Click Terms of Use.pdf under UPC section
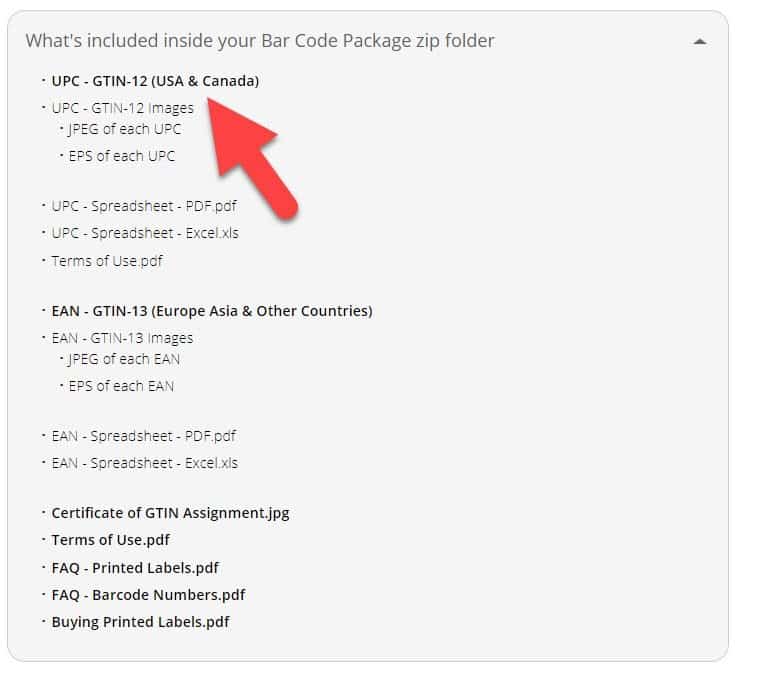This screenshot has height=674, width=760. tap(107, 261)
